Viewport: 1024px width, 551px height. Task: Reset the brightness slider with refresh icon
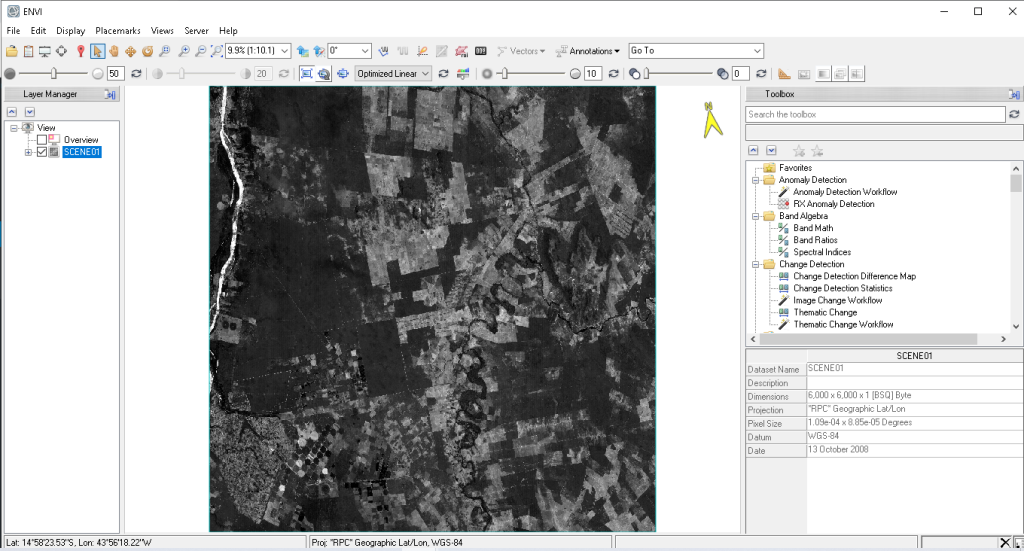pyautogui.click(x=136, y=74)
